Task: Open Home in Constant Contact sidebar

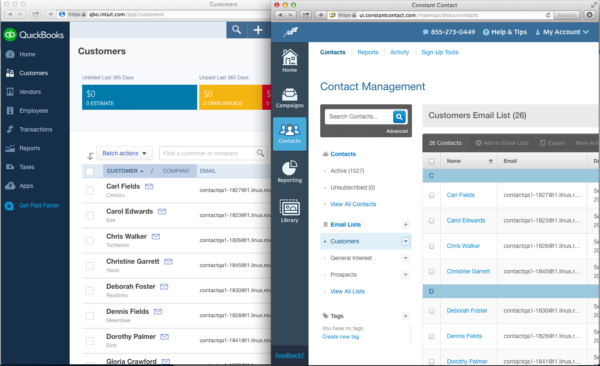Action: (290, 61)
